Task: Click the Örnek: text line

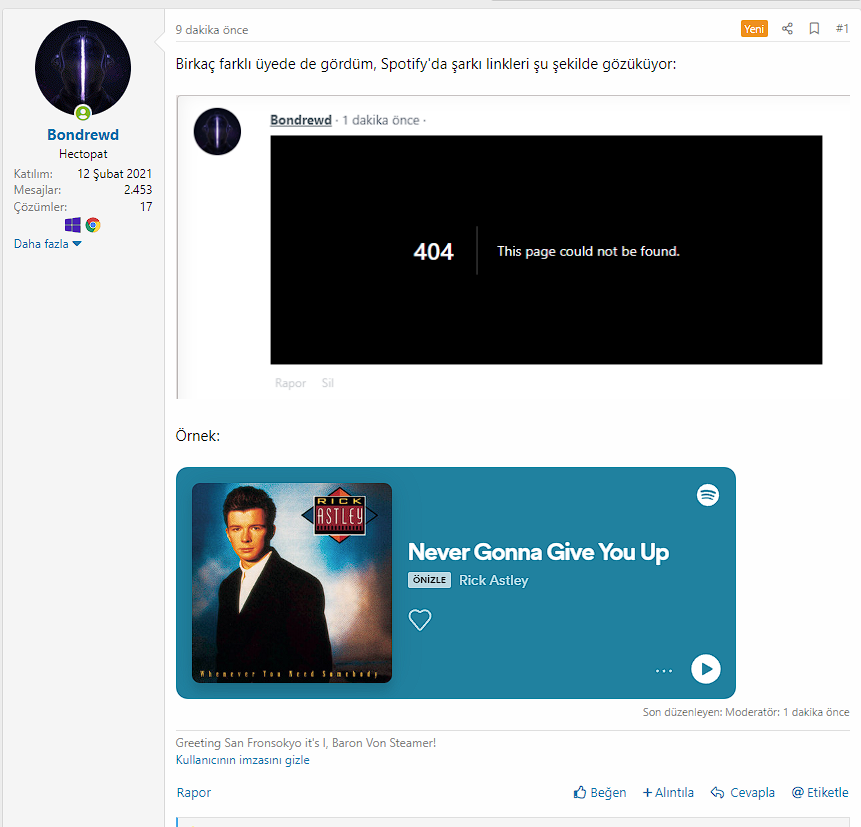Action: [198, 436]
